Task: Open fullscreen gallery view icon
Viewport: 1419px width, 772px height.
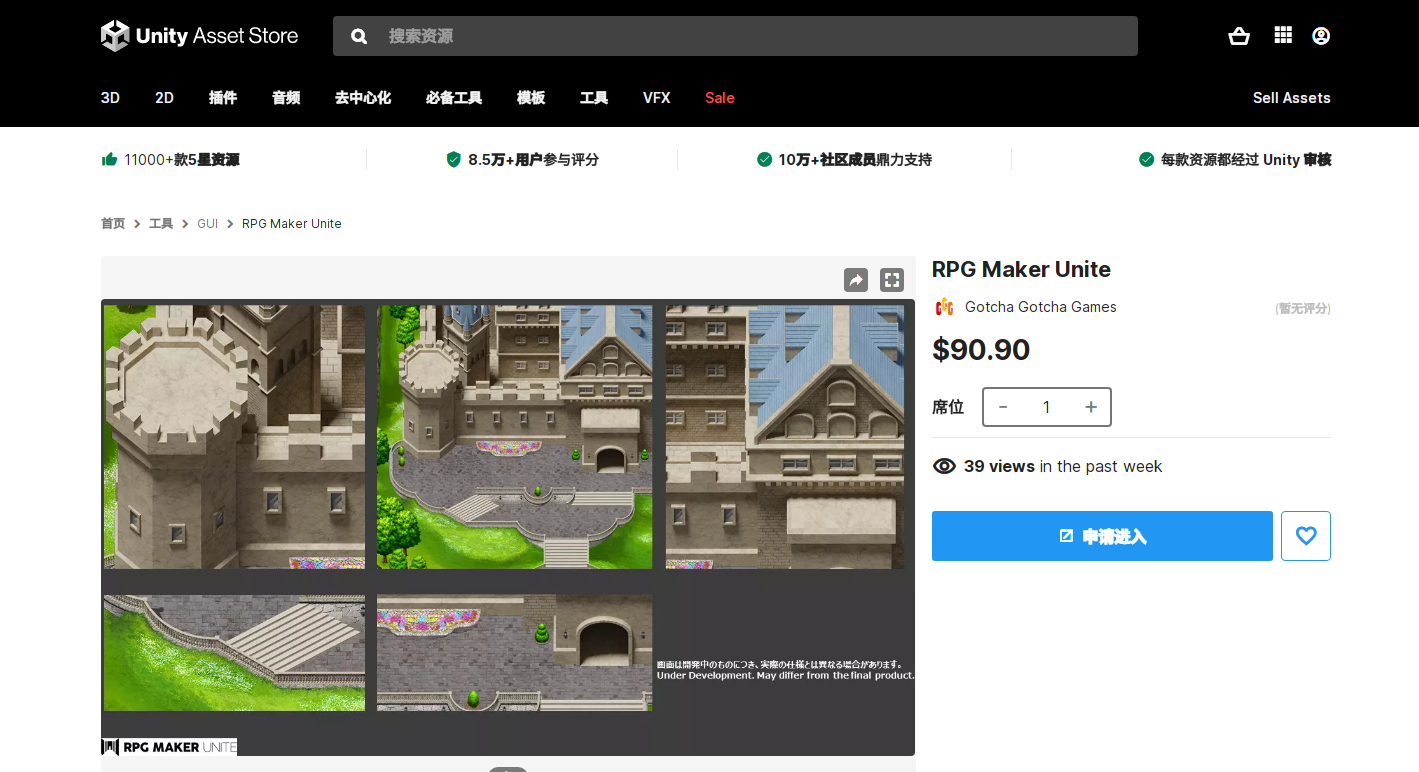Action: click(x=892, y=280)
